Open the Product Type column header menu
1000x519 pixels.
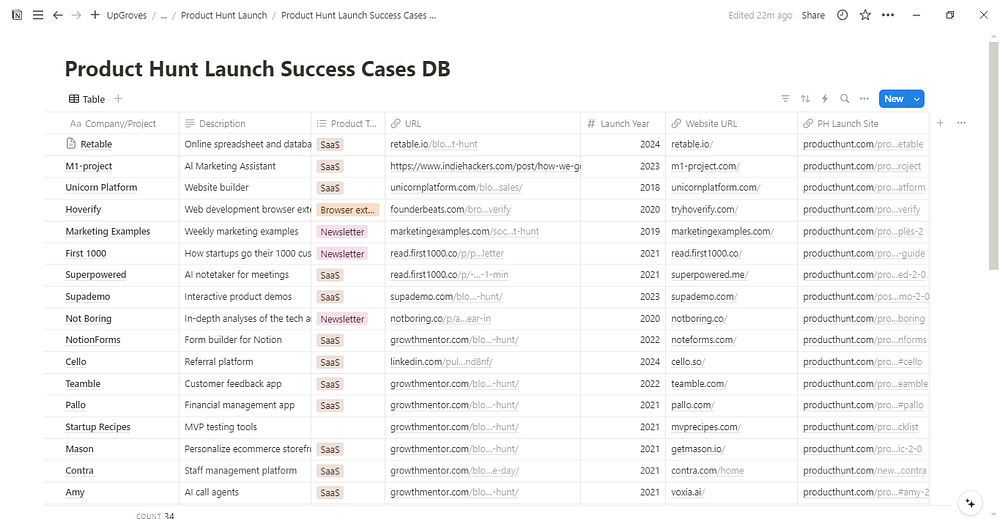point(346,124)
